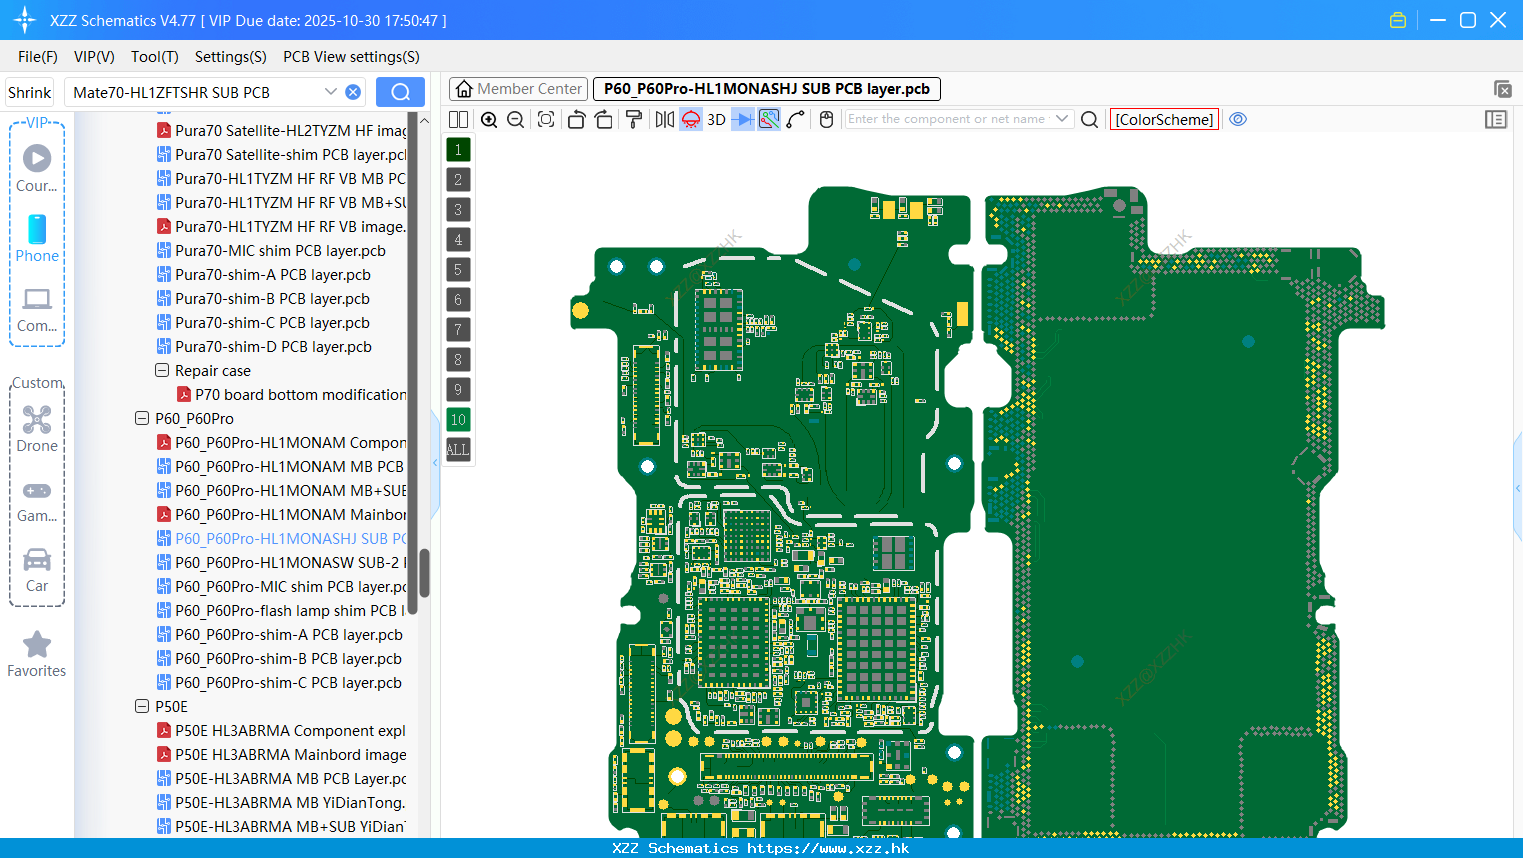Toggle the net routing display icon
Screen dimensions: 1523x858
coord(769,119)
